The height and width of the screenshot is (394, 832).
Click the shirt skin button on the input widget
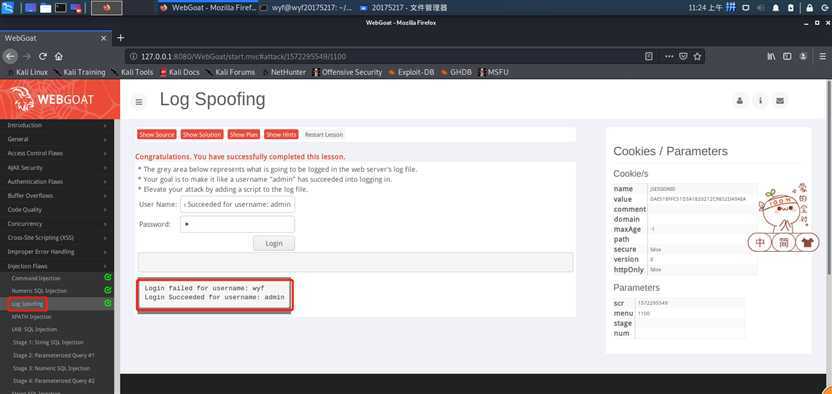pyautogui.click(x=807, y=243)
